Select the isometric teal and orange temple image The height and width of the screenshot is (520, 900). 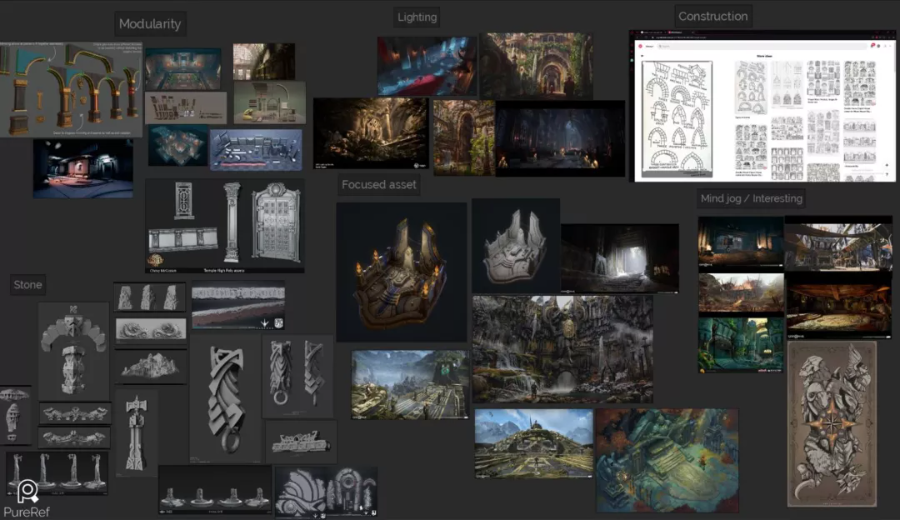click(667, 460)
